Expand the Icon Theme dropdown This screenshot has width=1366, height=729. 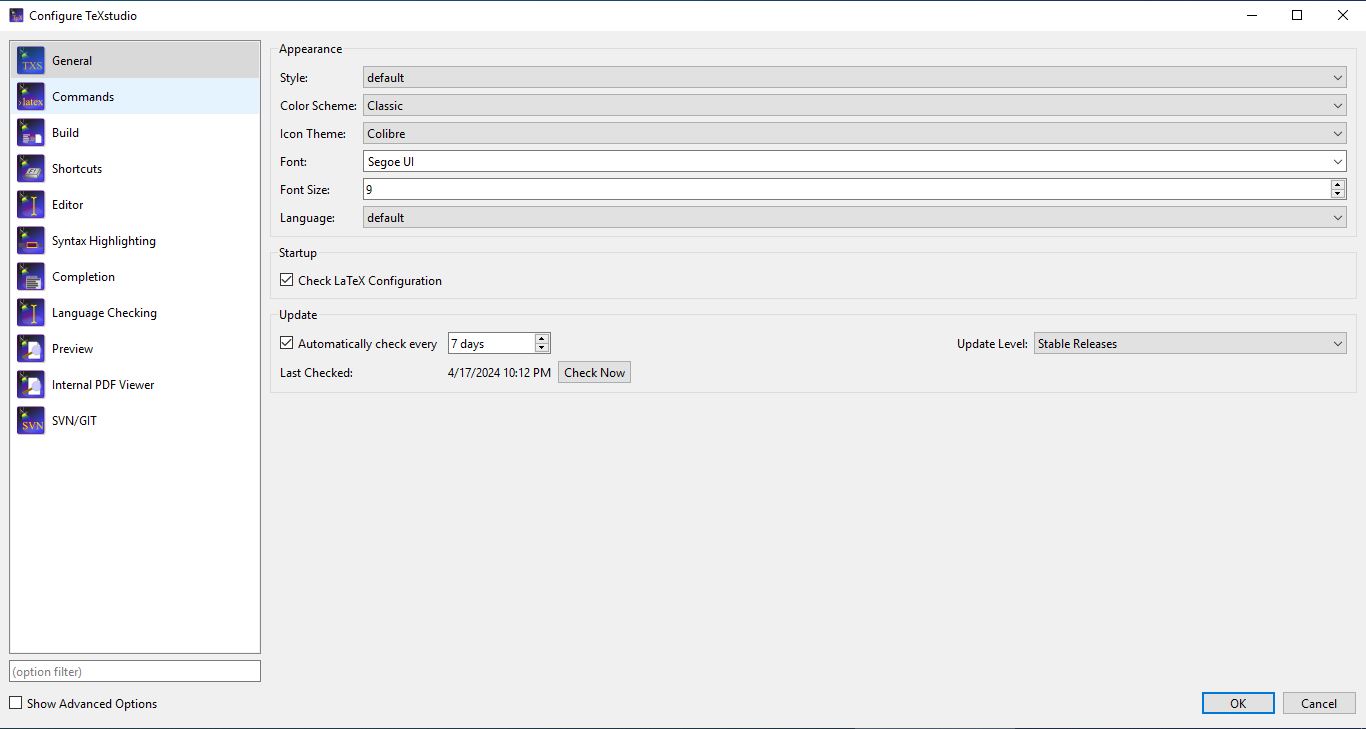click(x=855, y=133)
